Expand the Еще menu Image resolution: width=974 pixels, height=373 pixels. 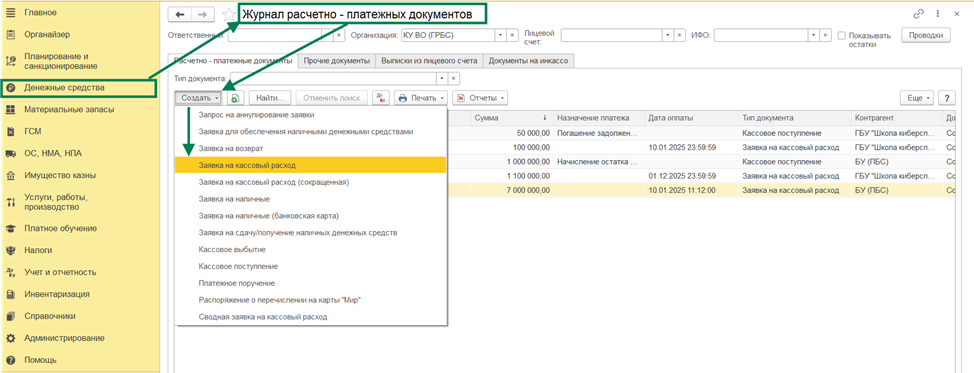point(917,98)
